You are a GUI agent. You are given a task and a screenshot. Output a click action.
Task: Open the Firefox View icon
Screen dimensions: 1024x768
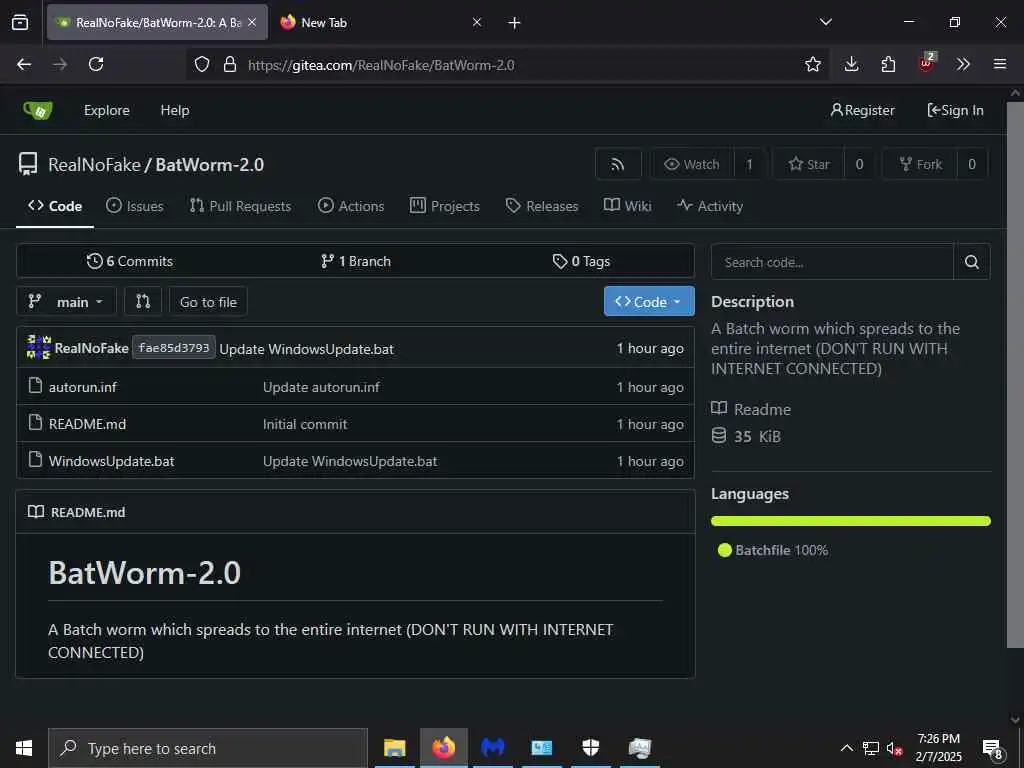(x=20, y=22)
